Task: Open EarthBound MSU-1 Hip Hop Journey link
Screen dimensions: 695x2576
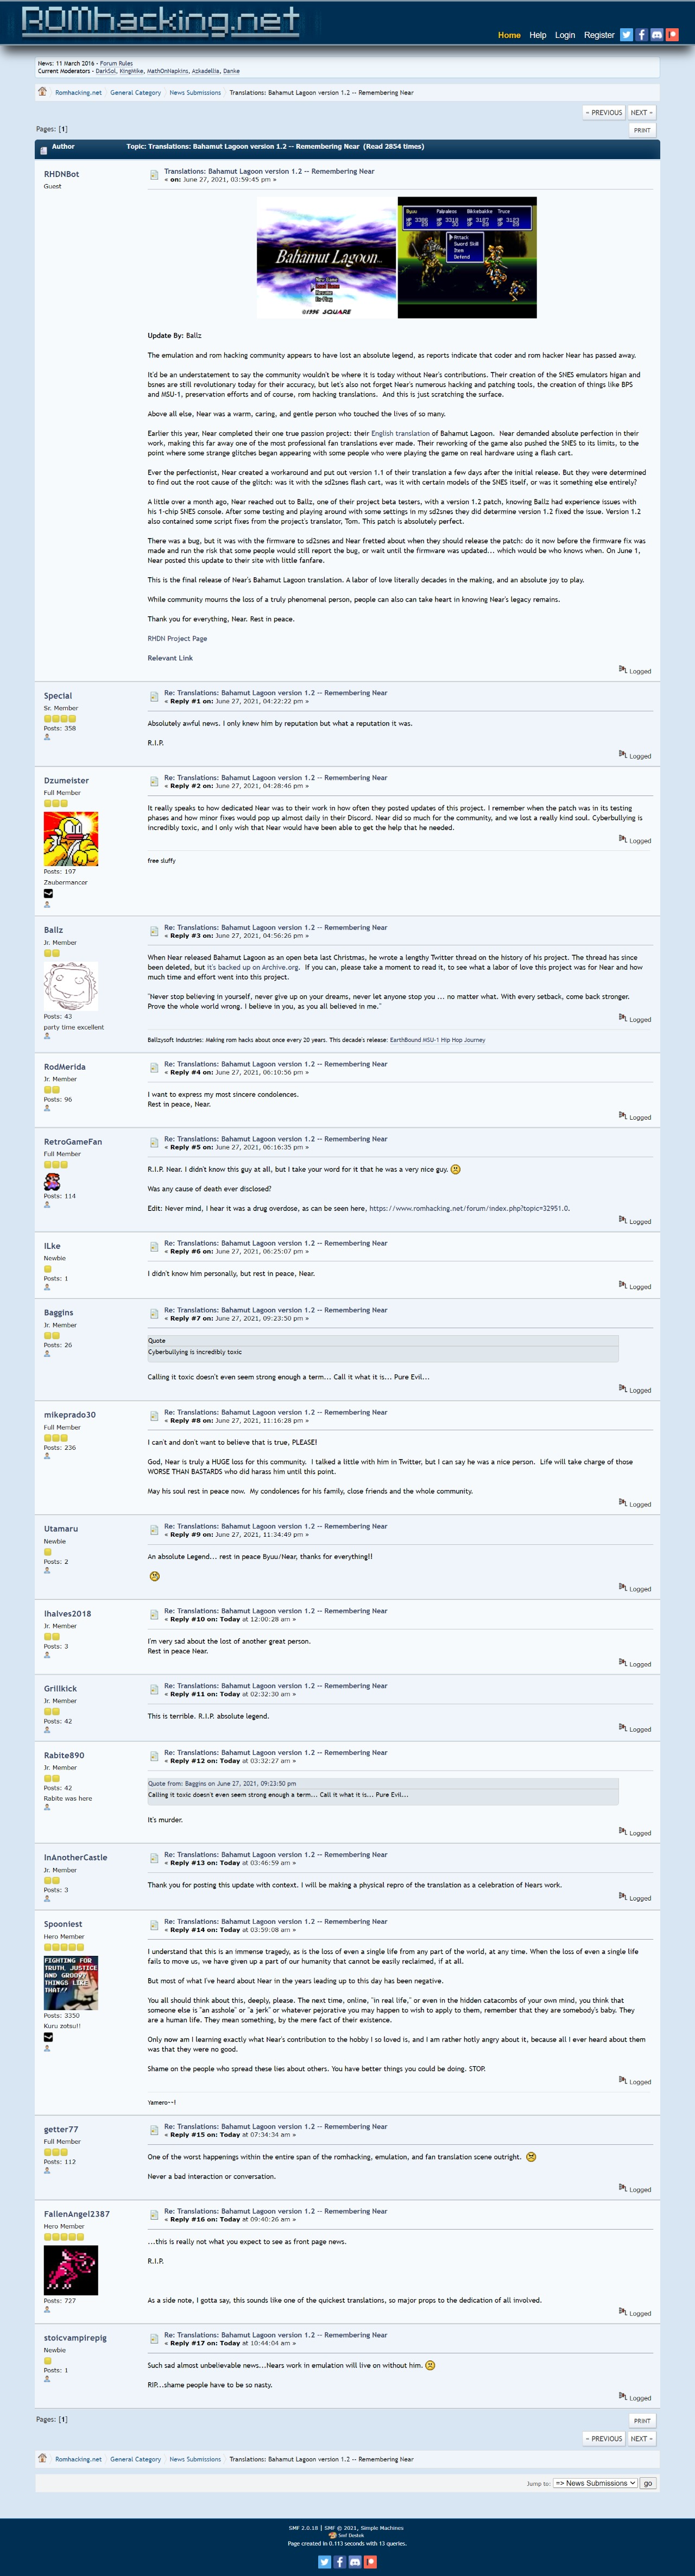Action: (x=437, y=1040)
